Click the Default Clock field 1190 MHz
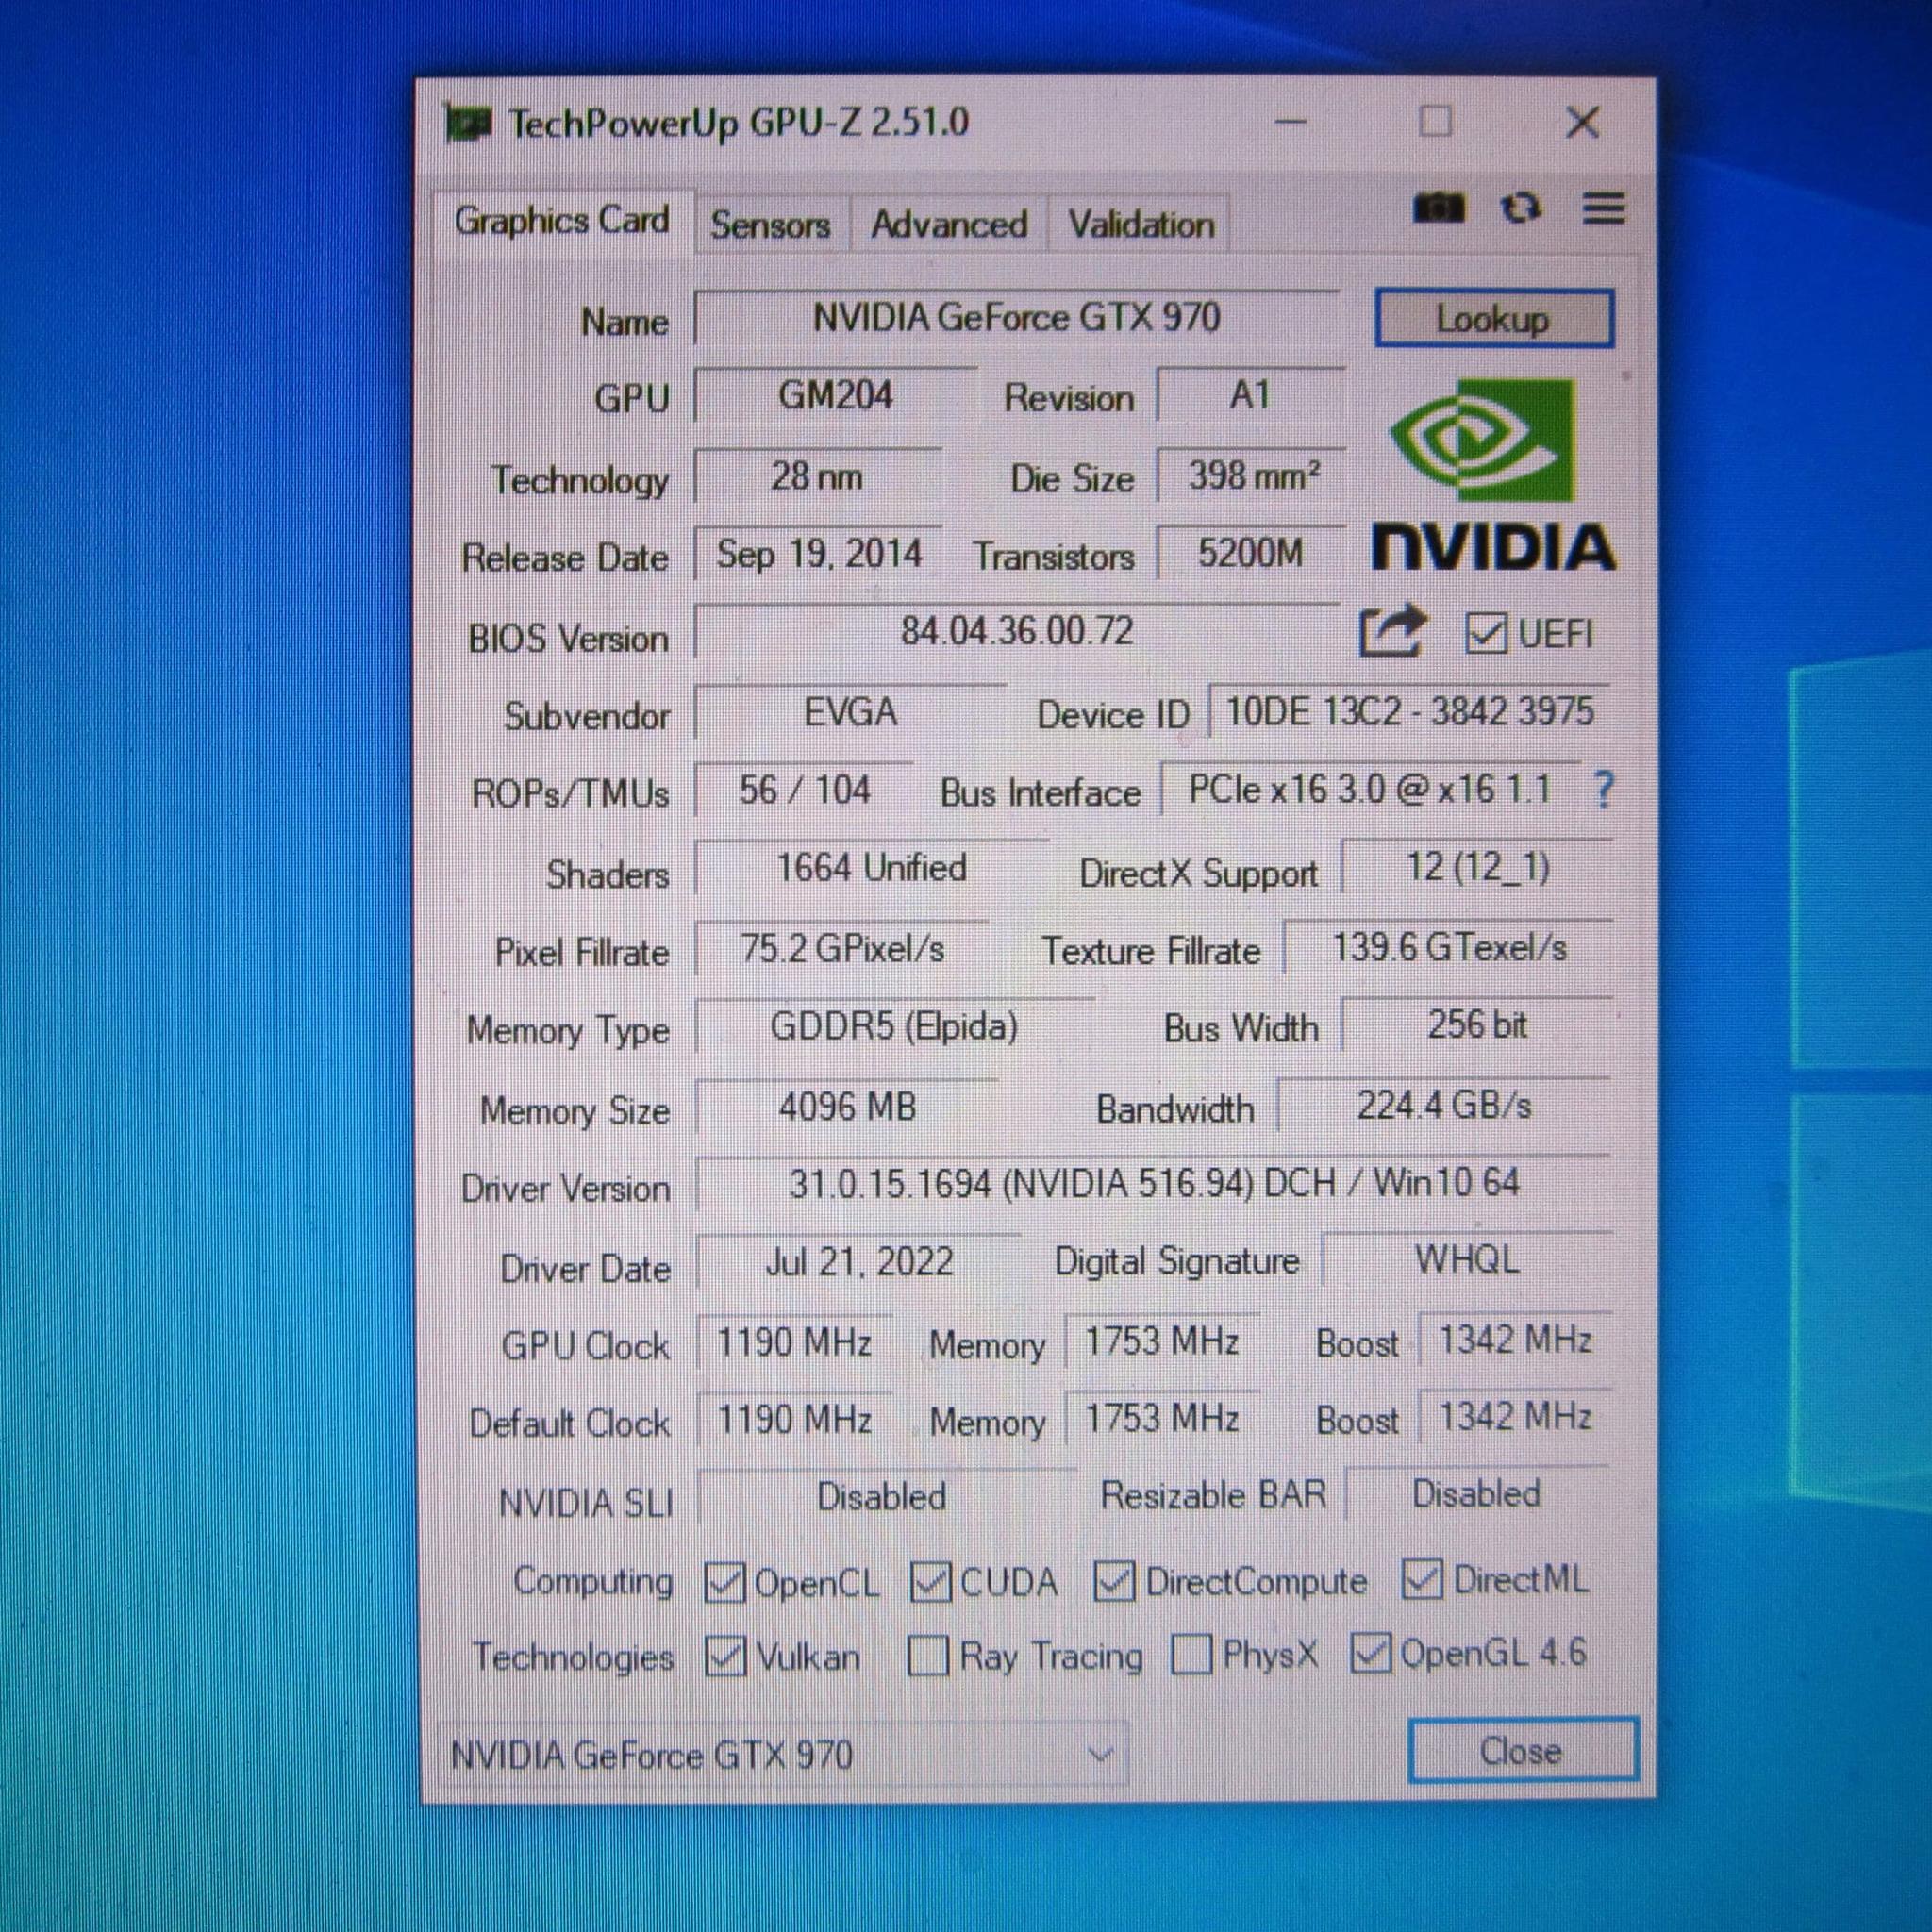1932x1932 pixels. [795, 1419]
